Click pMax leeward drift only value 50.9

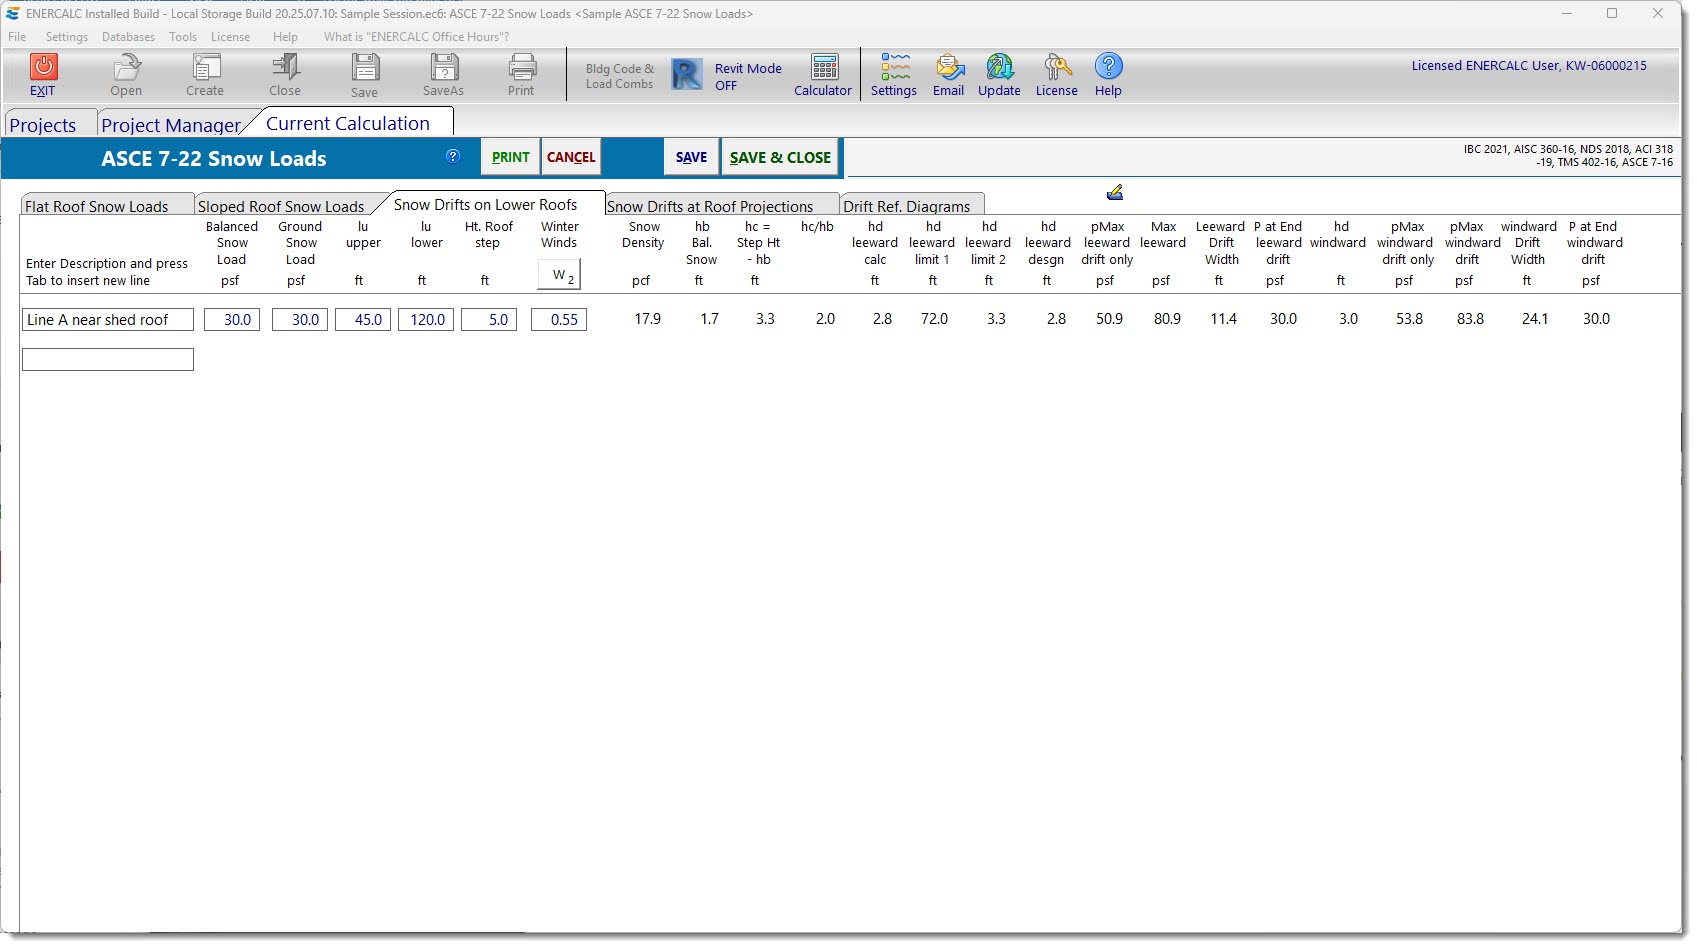pos(1109,319)
